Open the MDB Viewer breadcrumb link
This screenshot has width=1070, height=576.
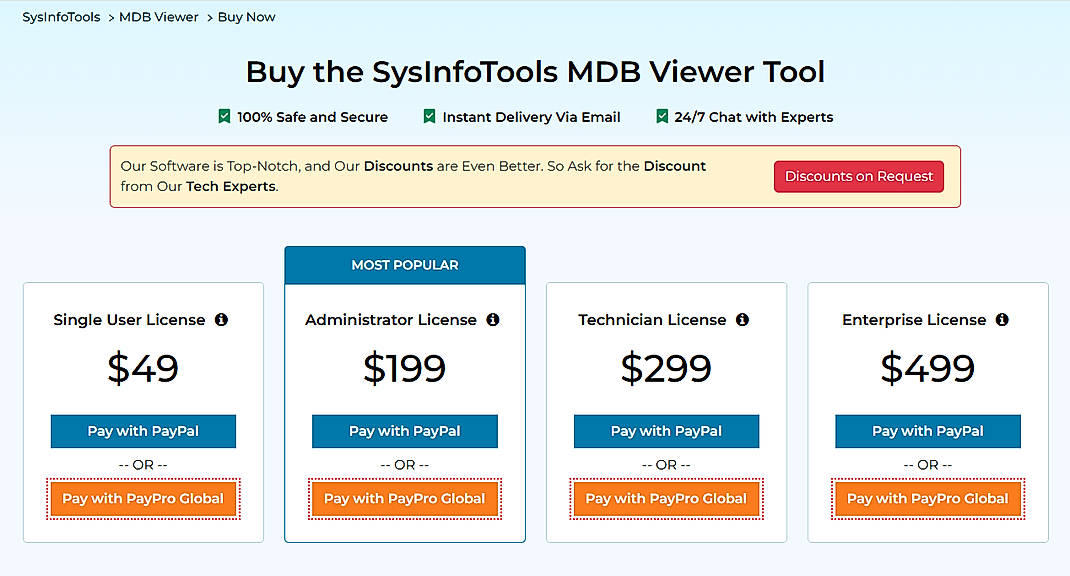tap(158, 17)
